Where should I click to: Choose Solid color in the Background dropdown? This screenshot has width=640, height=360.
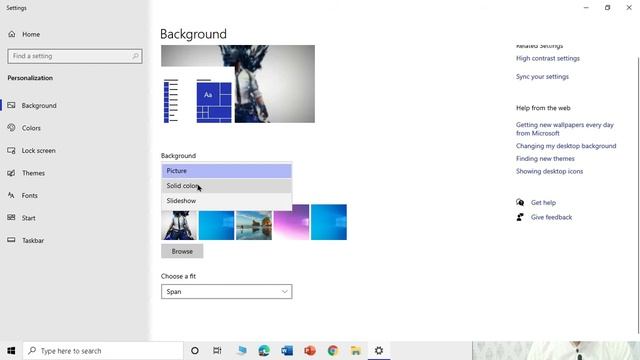(x=227, y=186)
